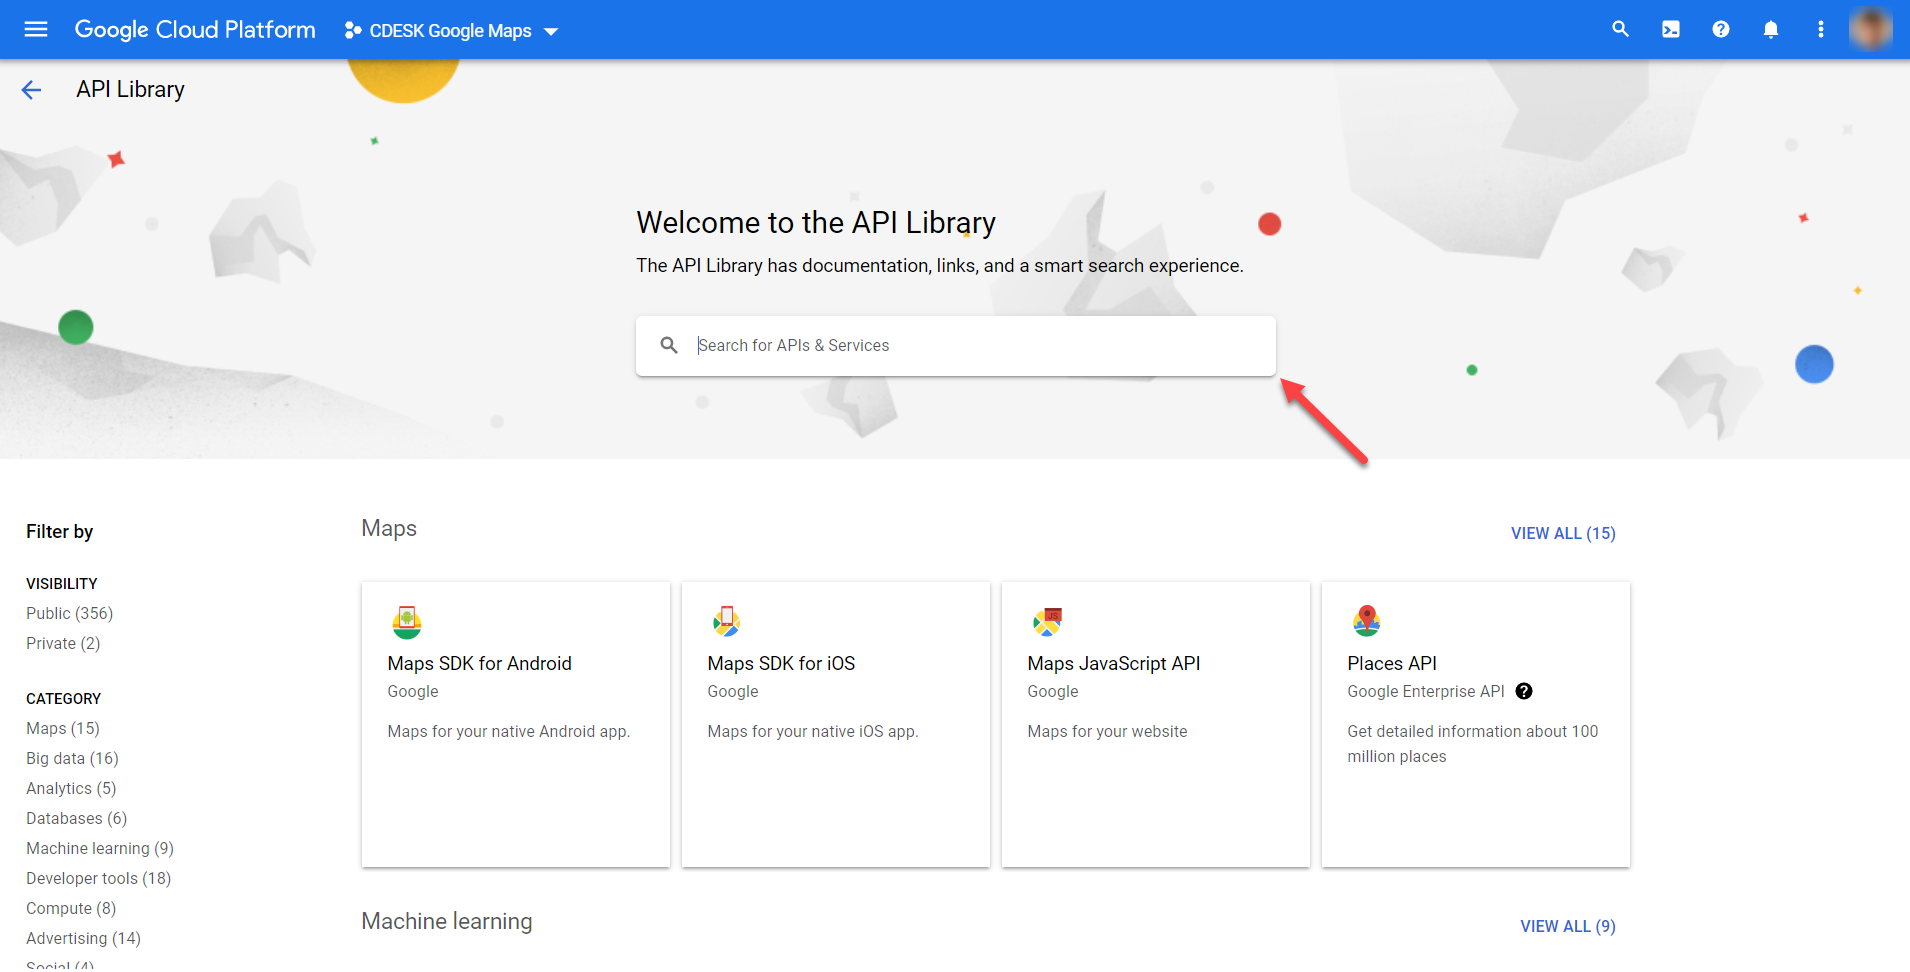Filter by Compute (8) category
This screenshot has height=972, width=1910.
pos(71,908)
